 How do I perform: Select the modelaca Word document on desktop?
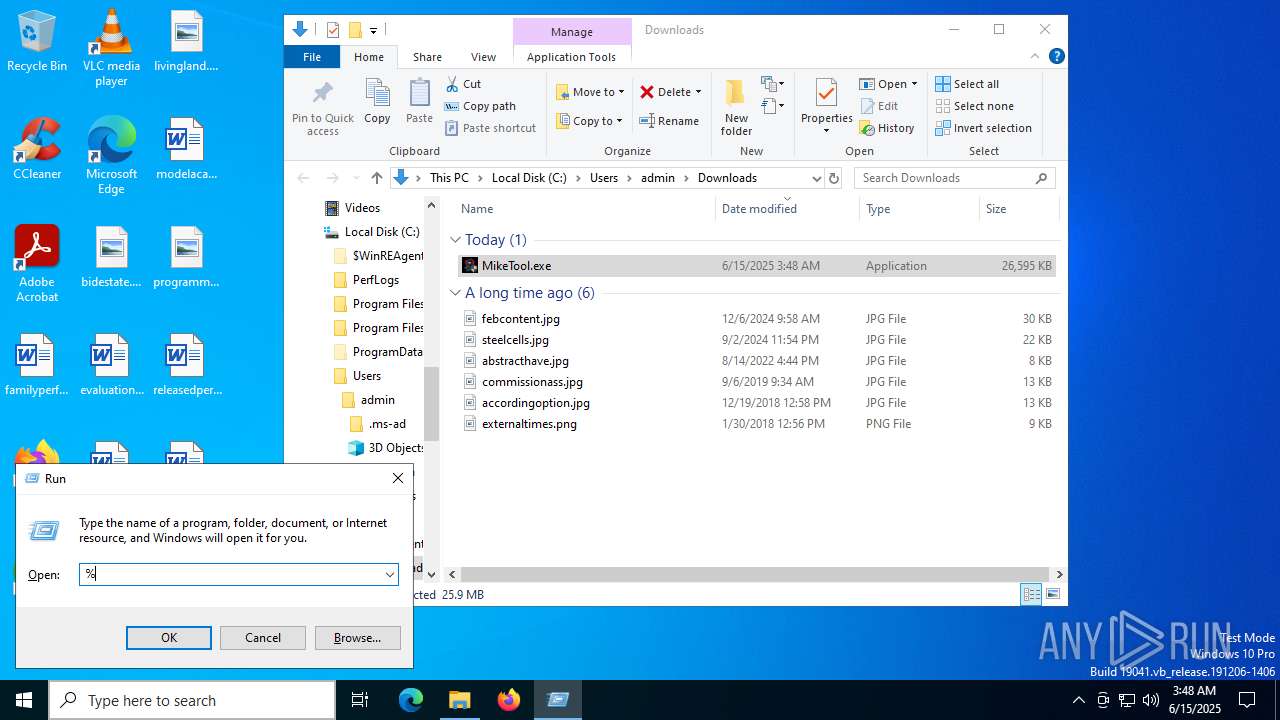186,148
